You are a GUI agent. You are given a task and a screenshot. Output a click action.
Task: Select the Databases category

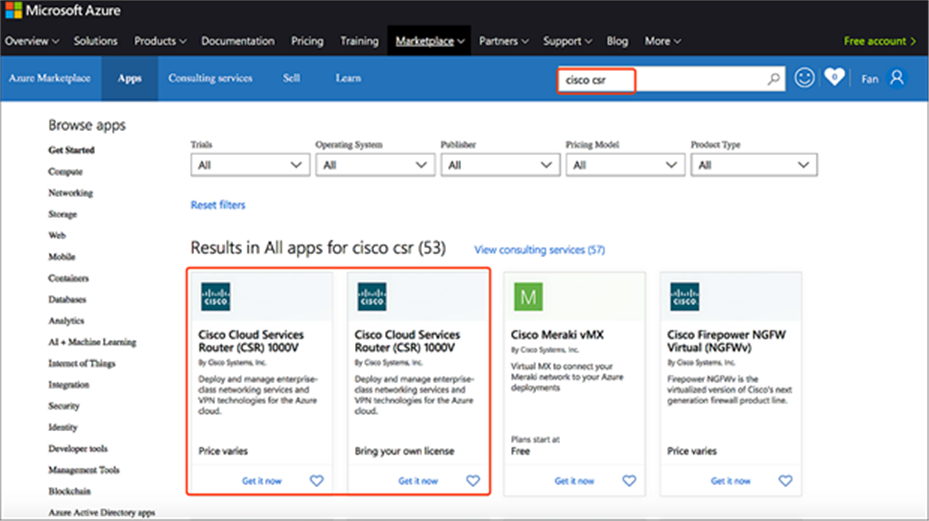coord(67,299)
